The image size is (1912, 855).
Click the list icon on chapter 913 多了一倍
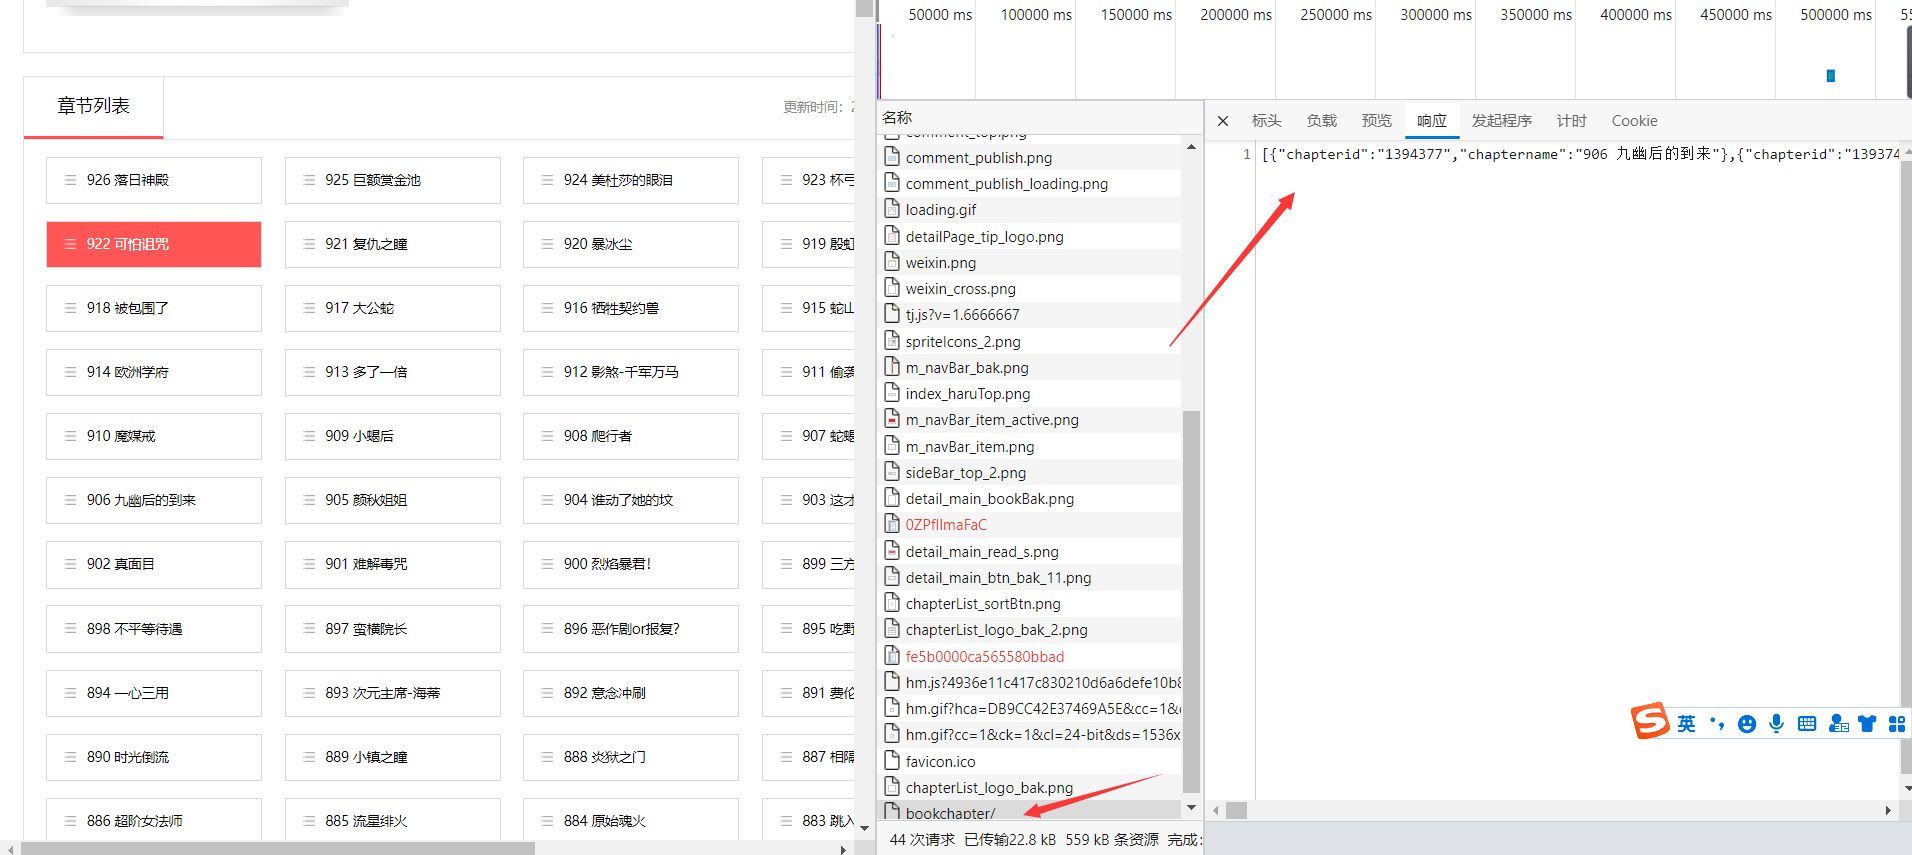click(309, 372)
